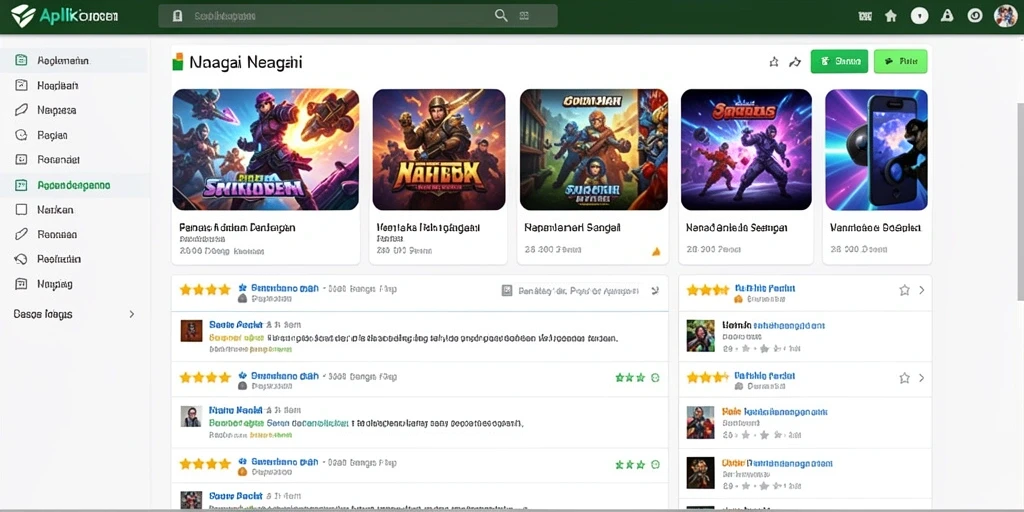Select the highlighted green "Aadendeganno" sidebar item
This screenshot has height=512, width=1024.
[75, 185]
